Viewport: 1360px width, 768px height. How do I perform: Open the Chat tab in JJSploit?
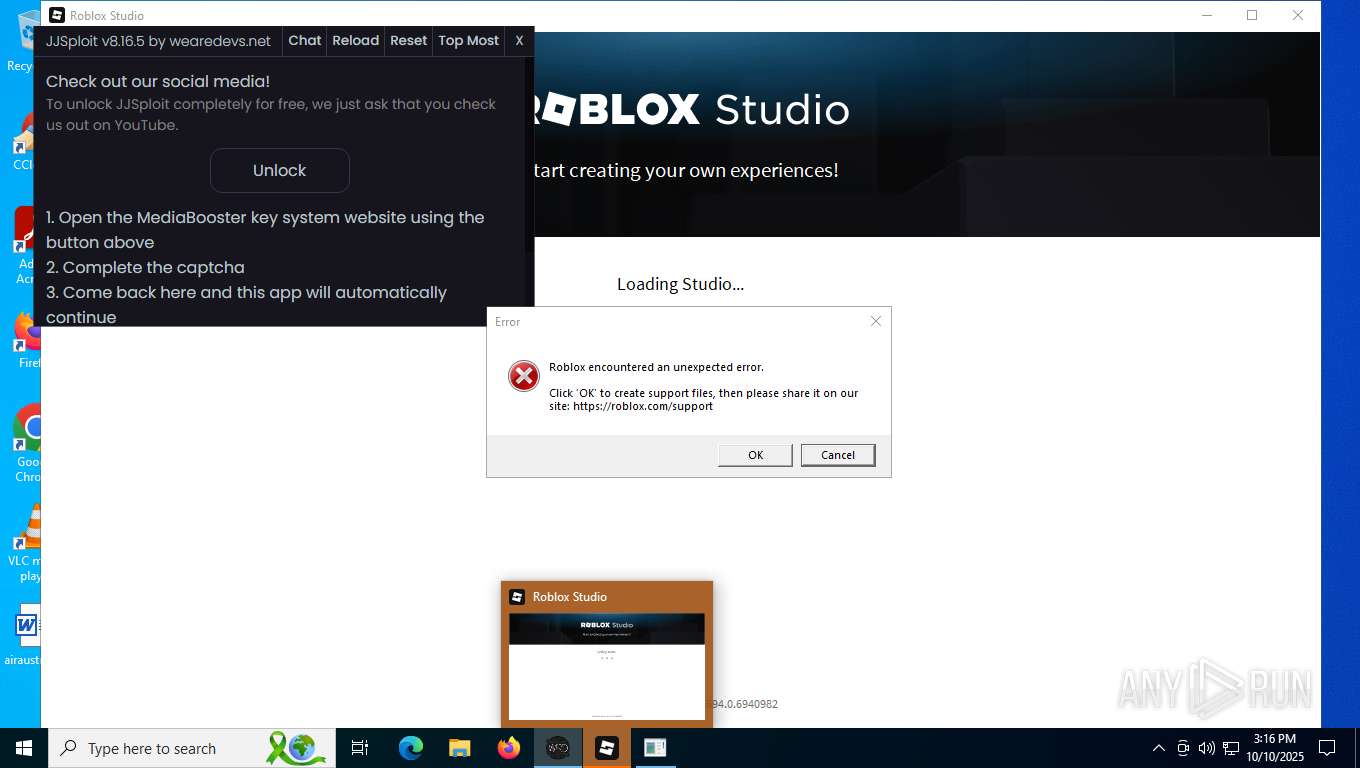pyautogui.click(x=305, y=41)
